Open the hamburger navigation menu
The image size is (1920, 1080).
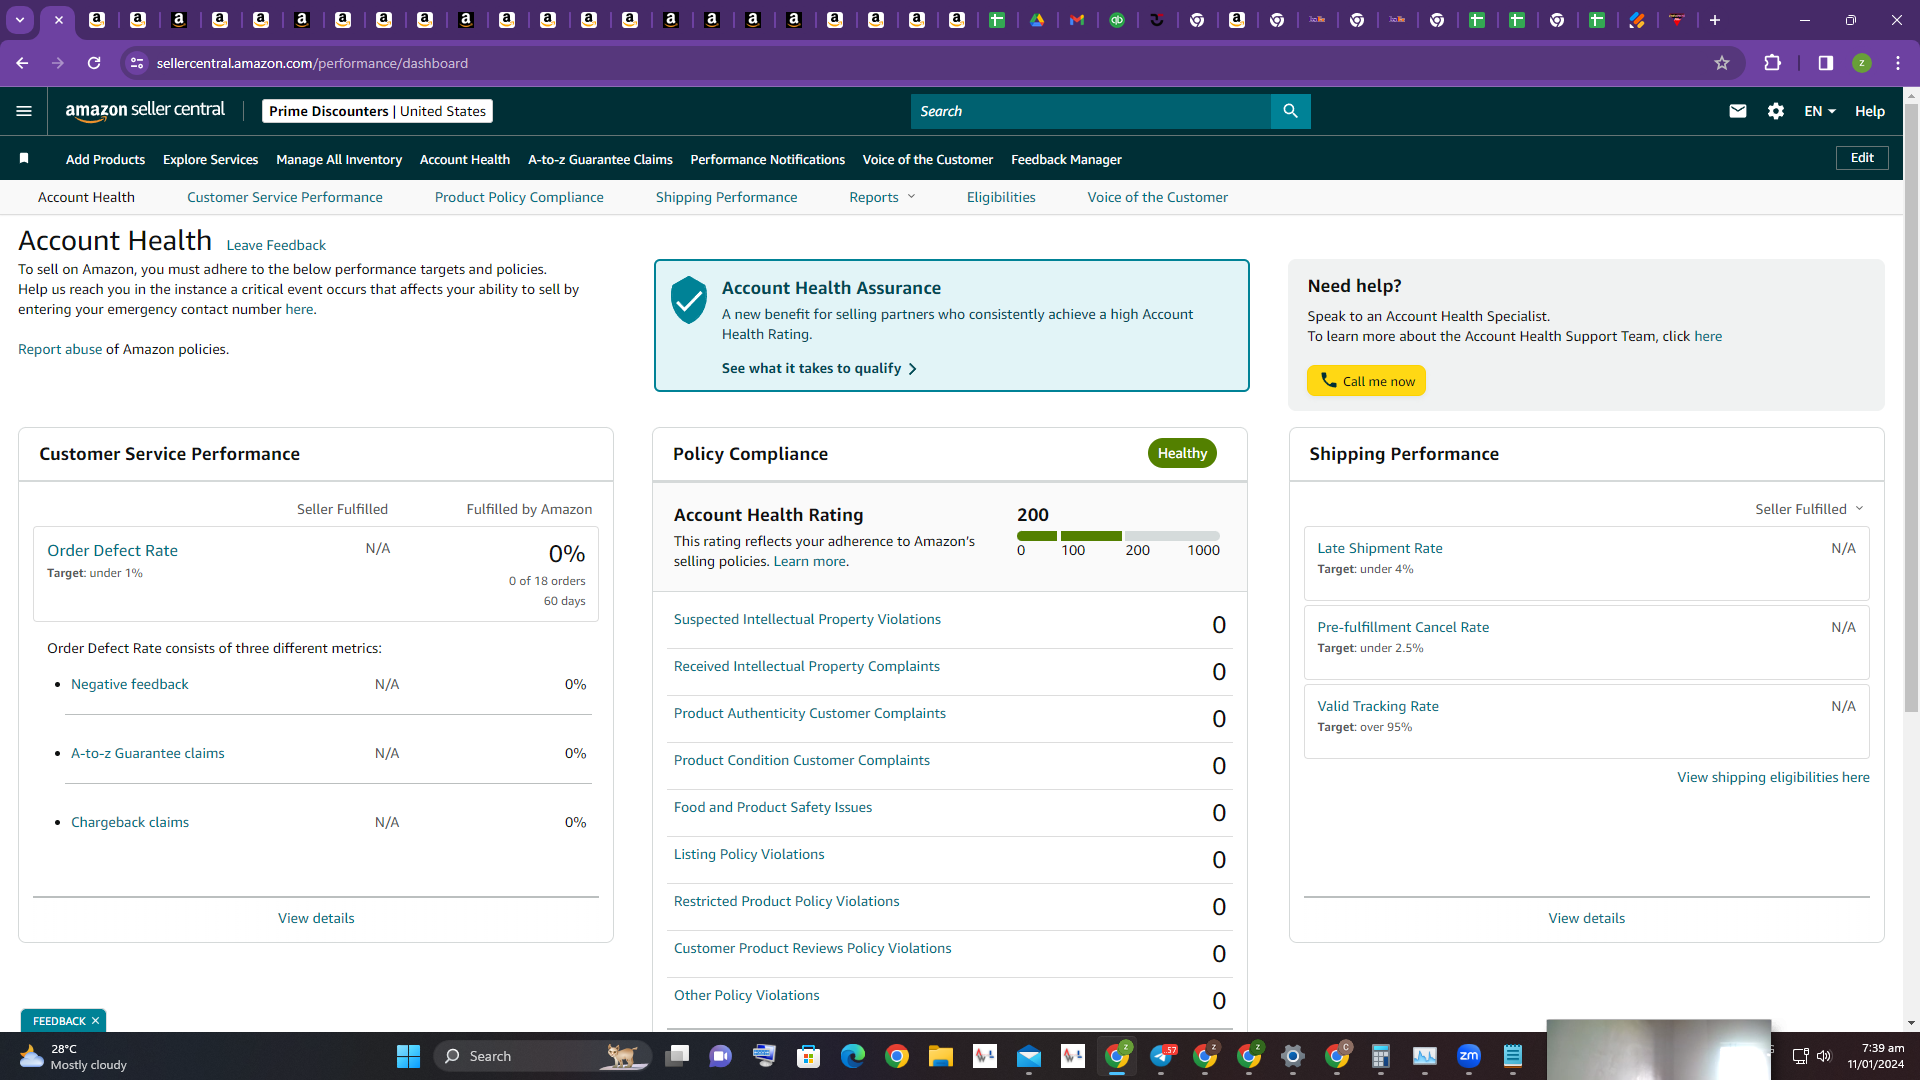click(24, 111)
